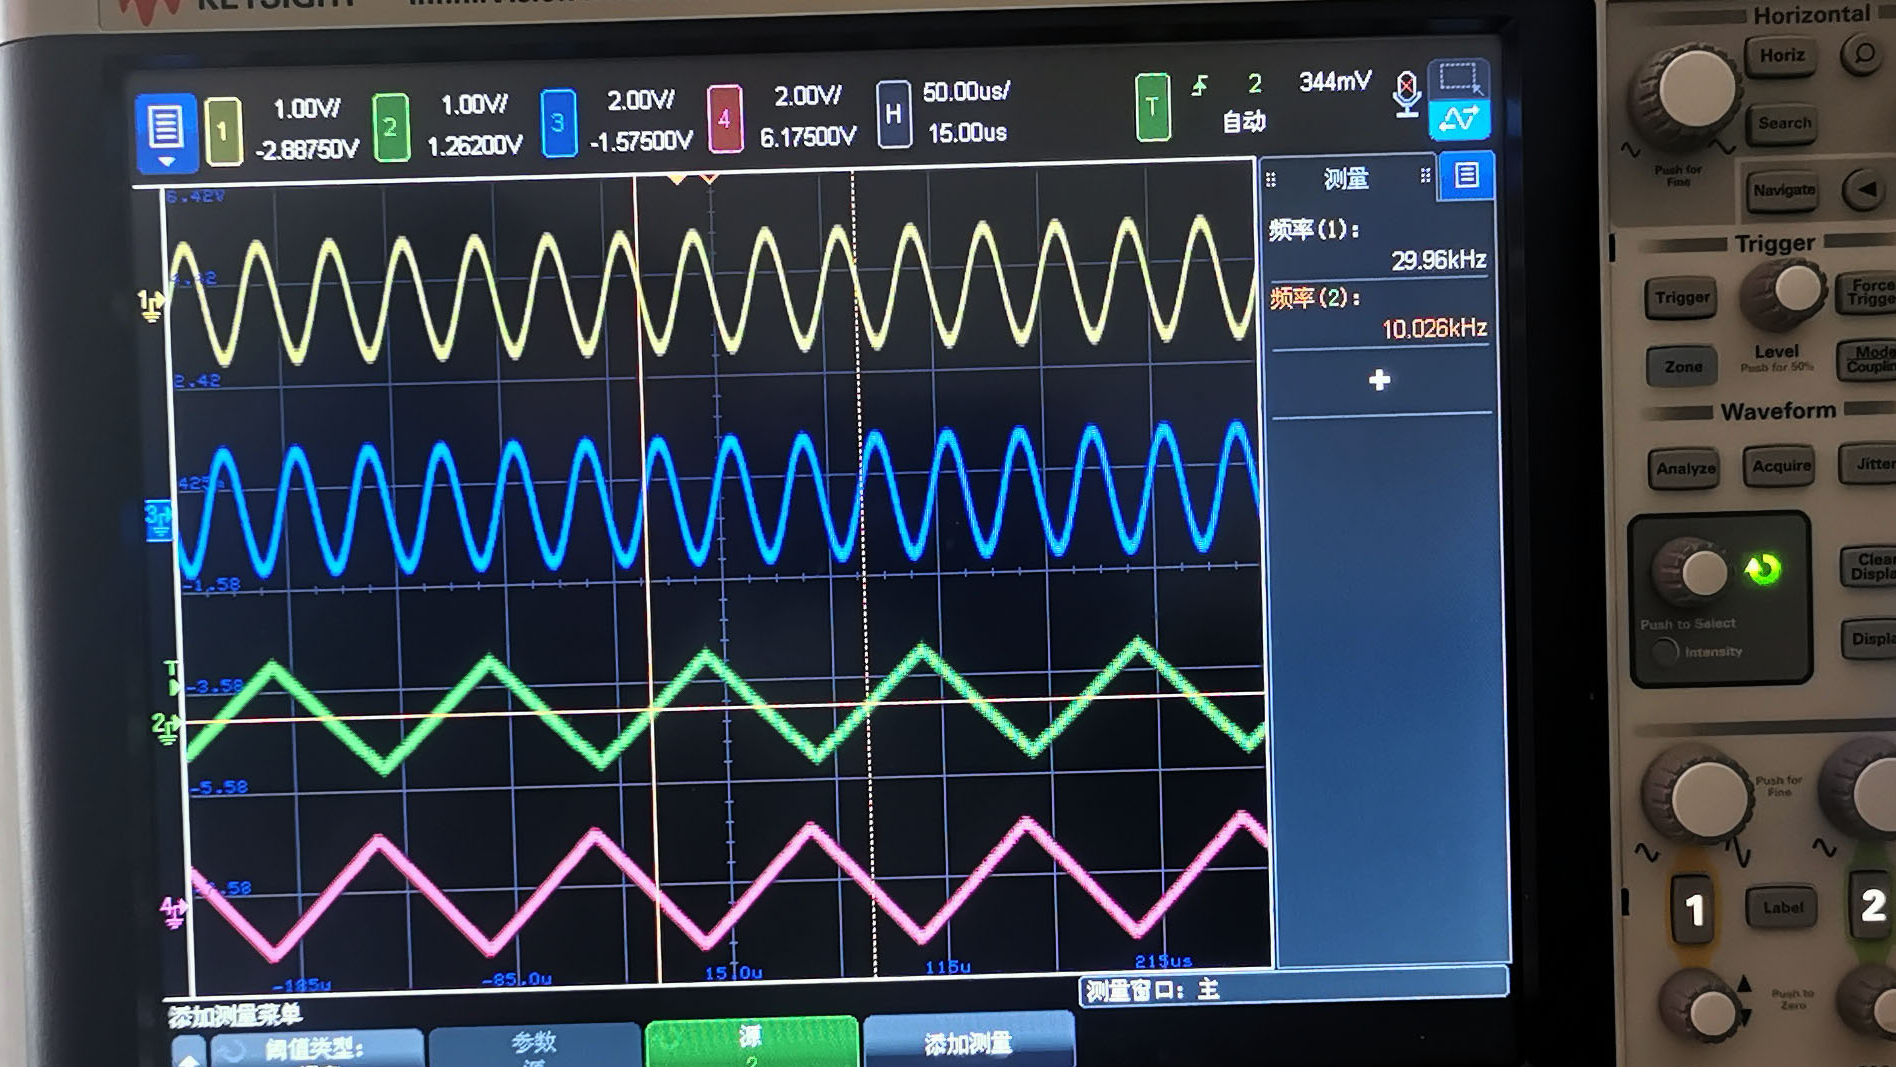Click the 添加测量菜单 title

pos(235,1016)
